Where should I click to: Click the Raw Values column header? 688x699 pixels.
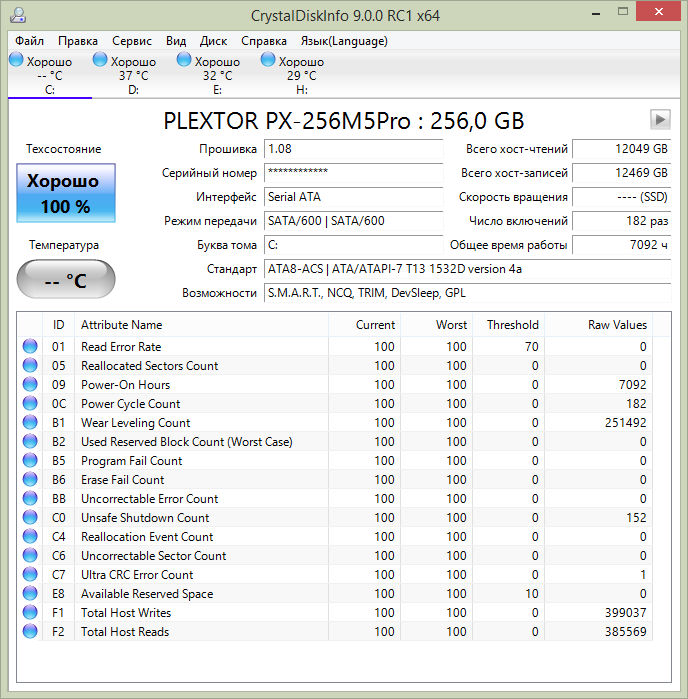tap(598, 325)
